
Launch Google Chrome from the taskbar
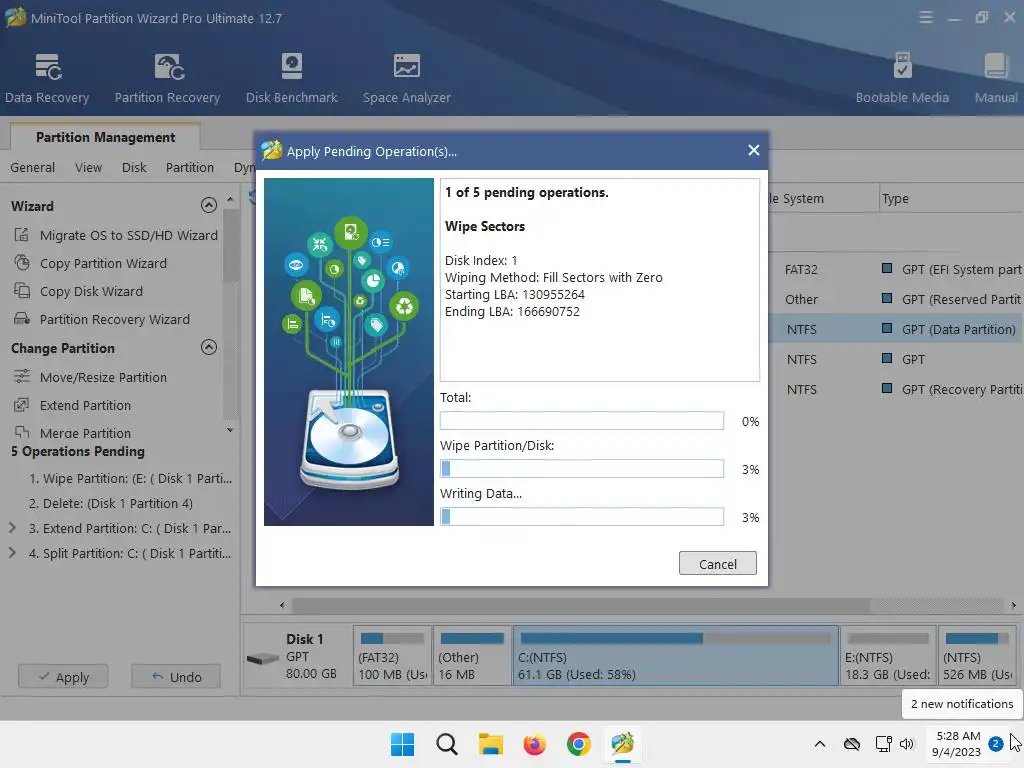[x=579, y=744]
